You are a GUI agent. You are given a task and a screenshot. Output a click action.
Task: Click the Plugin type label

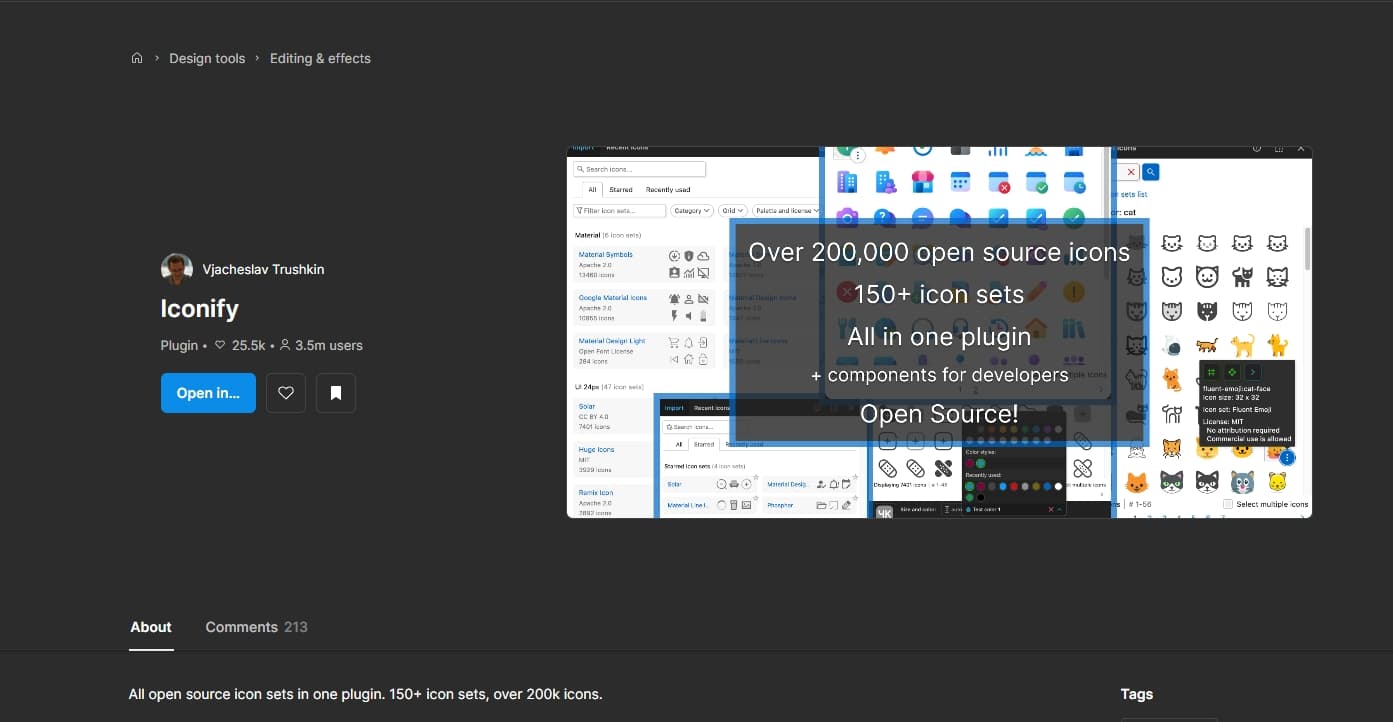tap(179, 345)
